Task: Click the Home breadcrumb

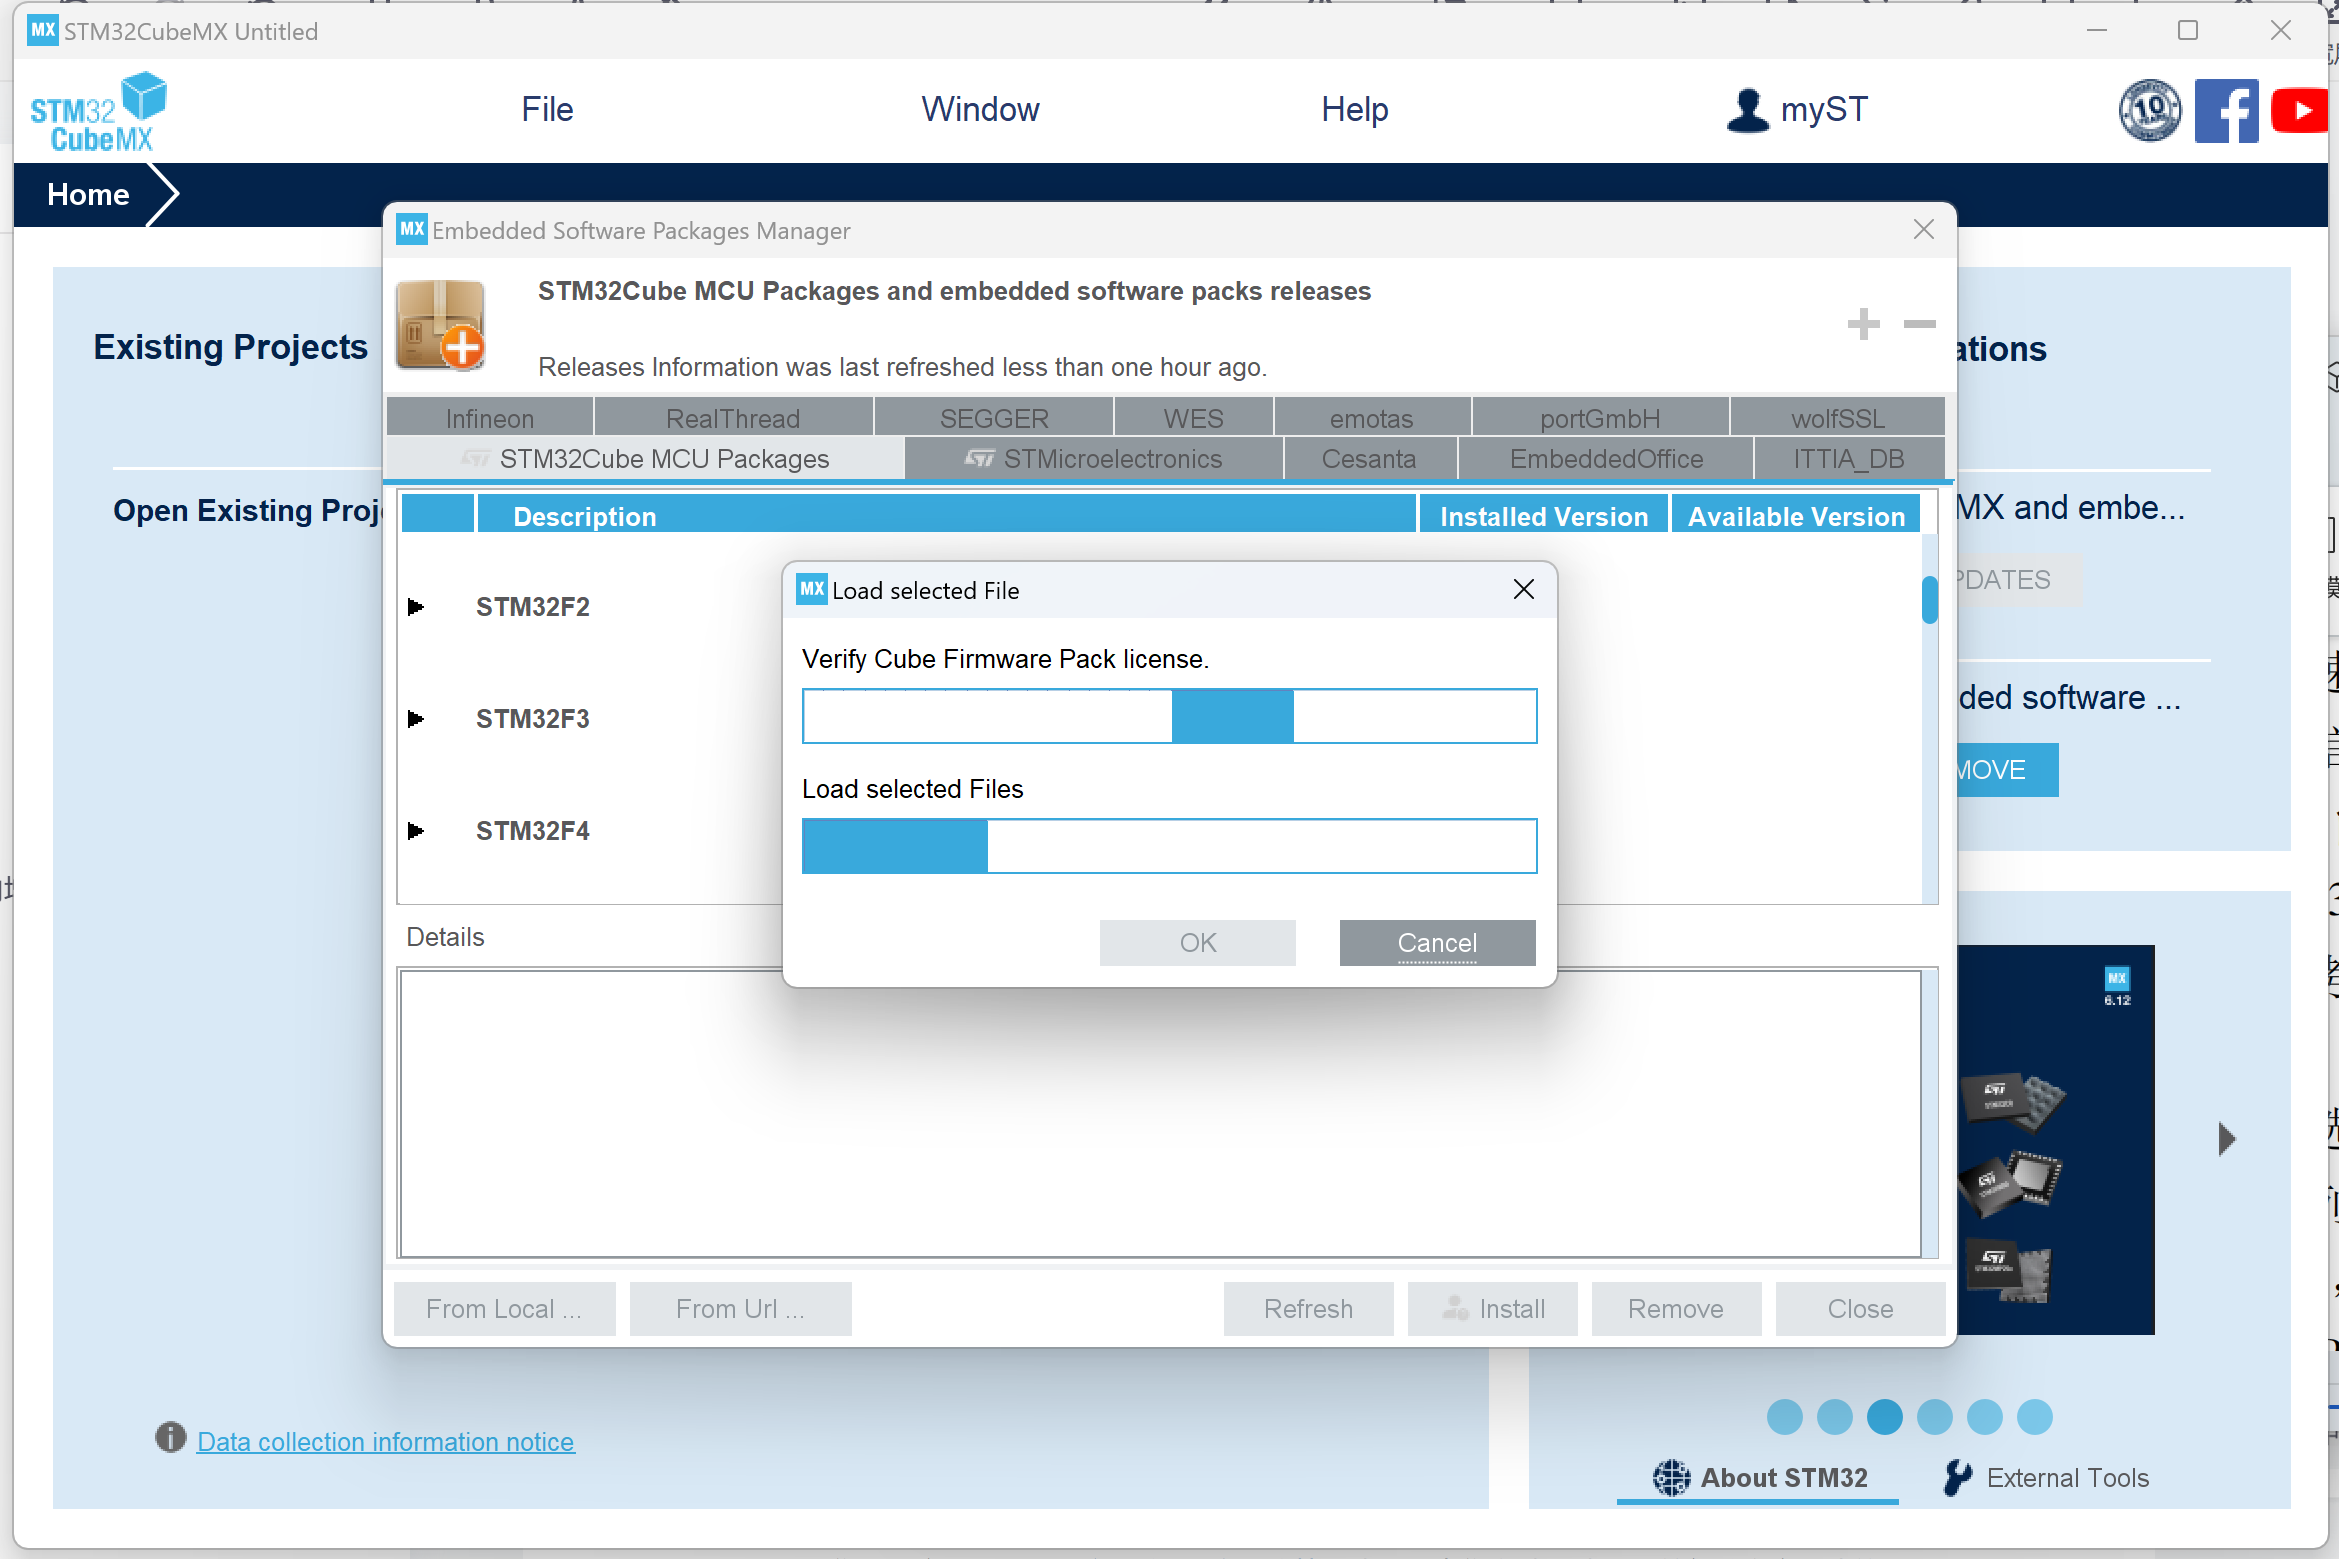Action: pos(88,194)
